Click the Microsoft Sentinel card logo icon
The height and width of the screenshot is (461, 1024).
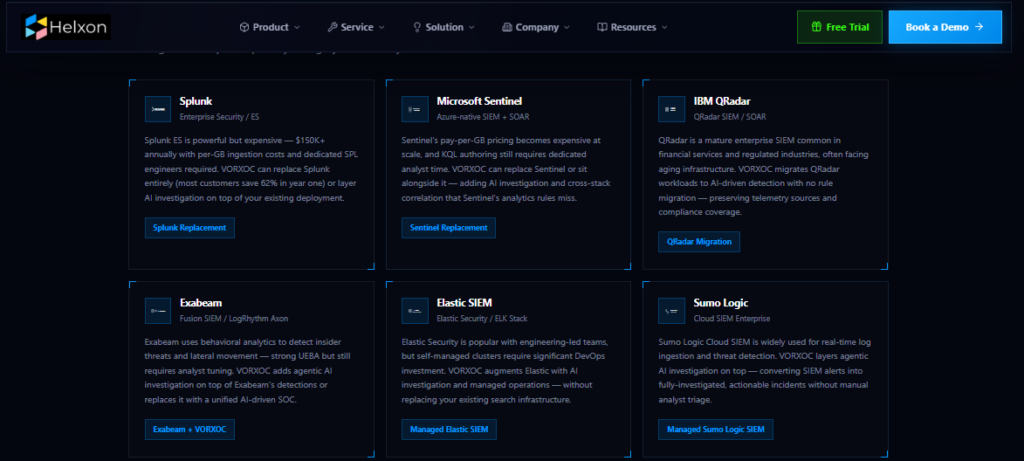415,109
